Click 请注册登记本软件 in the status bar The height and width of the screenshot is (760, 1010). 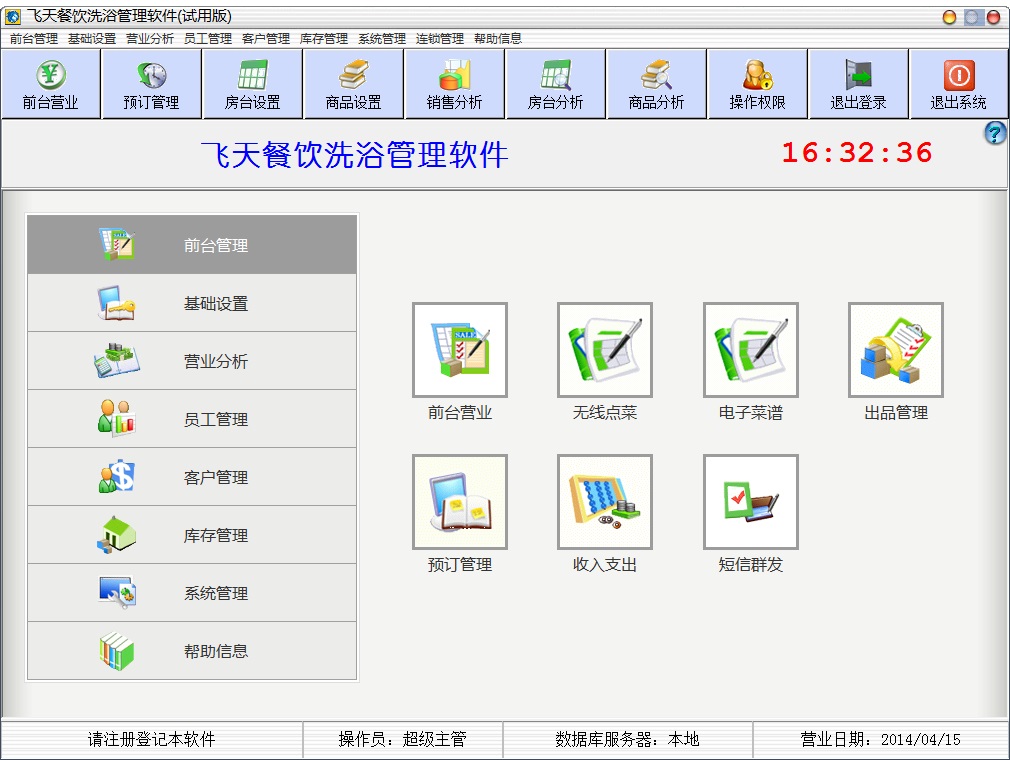(152, 740)
